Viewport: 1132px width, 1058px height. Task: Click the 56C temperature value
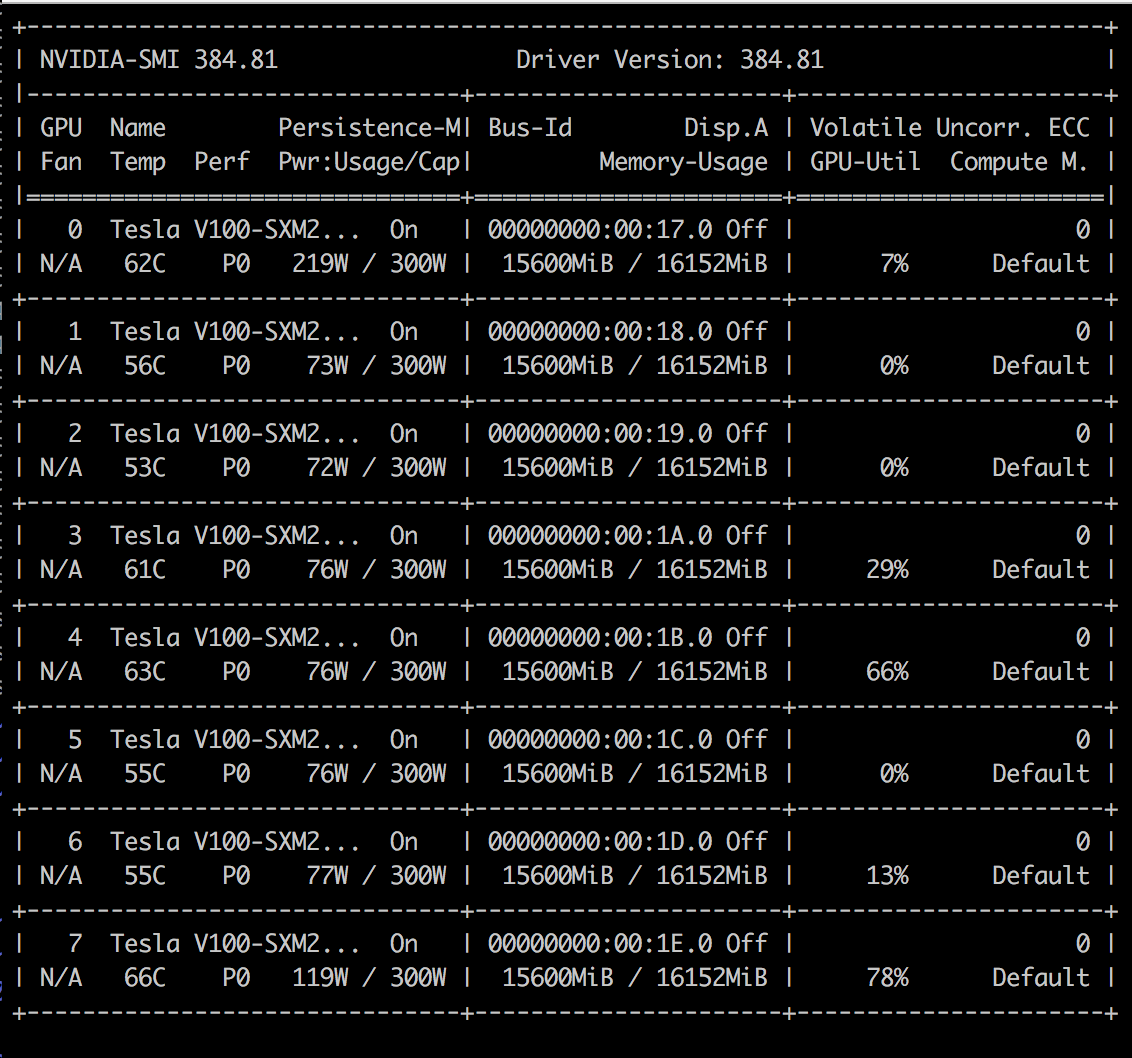[145, 365]
